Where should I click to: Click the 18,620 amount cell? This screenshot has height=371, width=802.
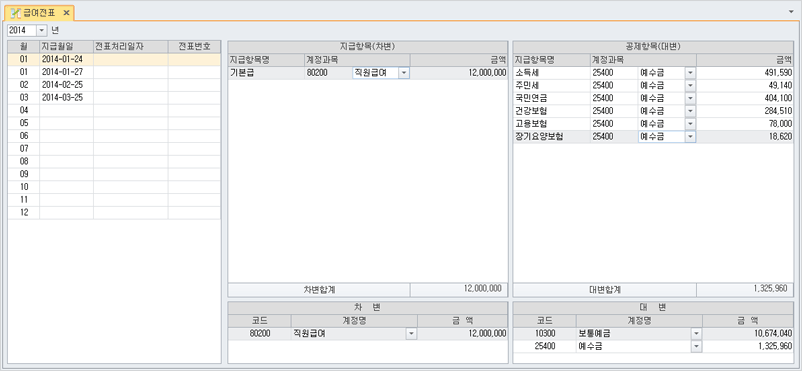pyautogui.click(x=745, y=137)
